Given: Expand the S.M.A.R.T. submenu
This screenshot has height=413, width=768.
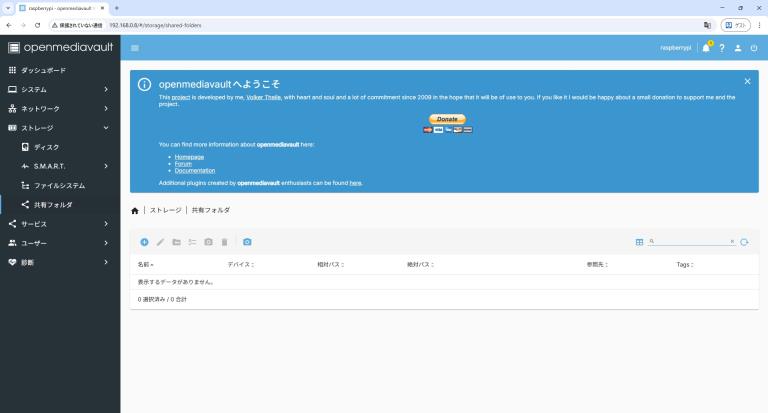Looking at the screenshot, I should (60, 166).
